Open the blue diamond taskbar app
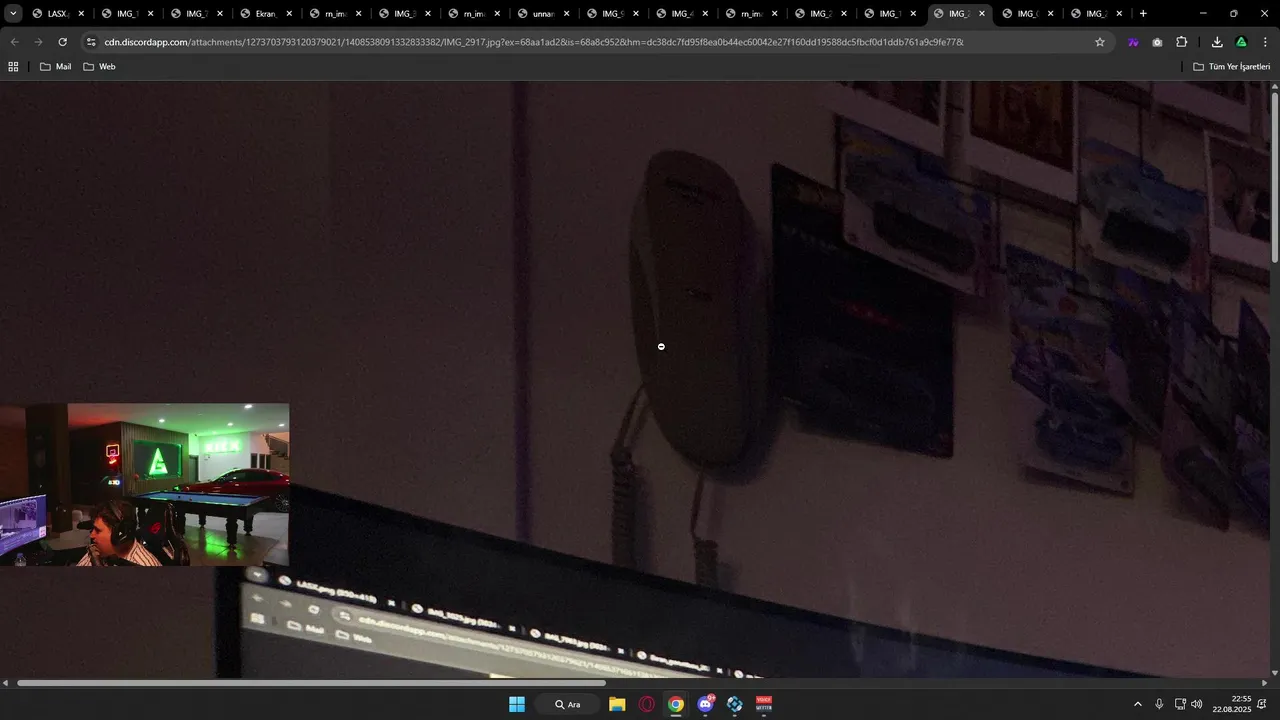The height and width of the screenshot is (720, 1280). (x=735, y=704)
